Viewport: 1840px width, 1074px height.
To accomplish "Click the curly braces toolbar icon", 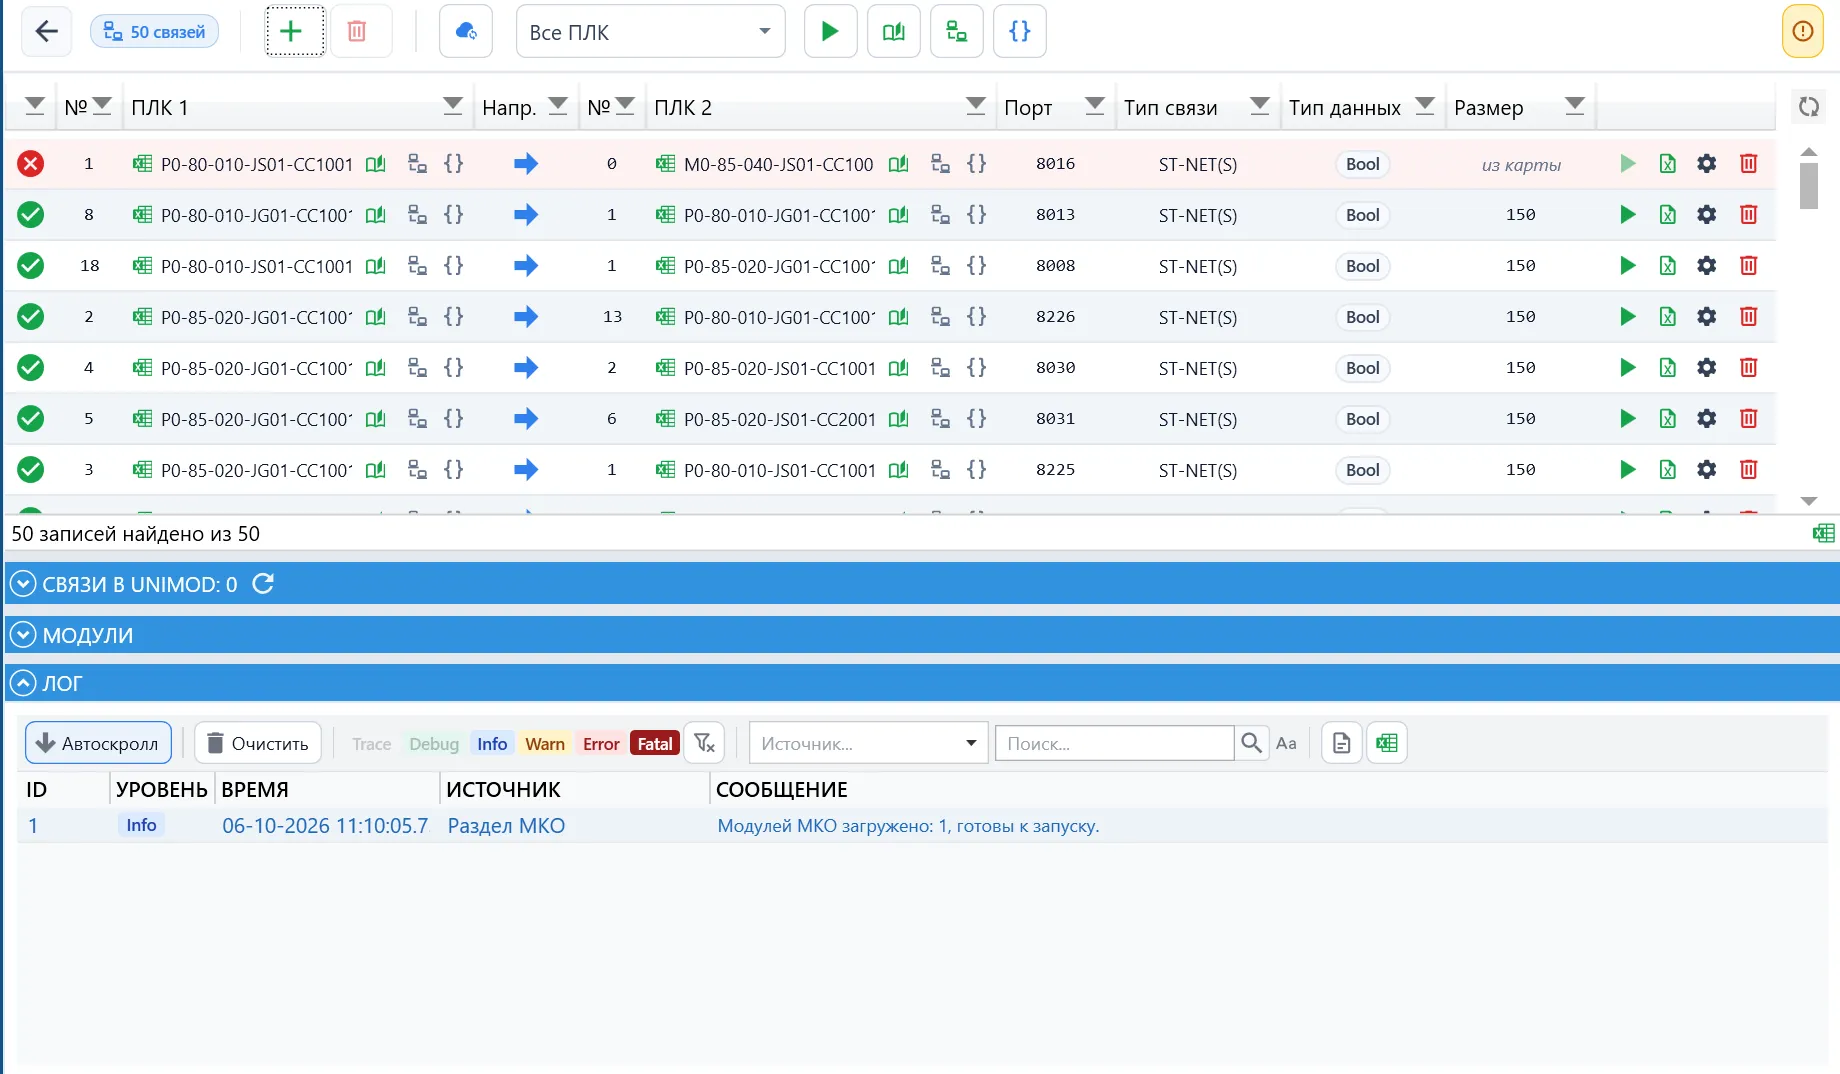I will click(1019, 31).
